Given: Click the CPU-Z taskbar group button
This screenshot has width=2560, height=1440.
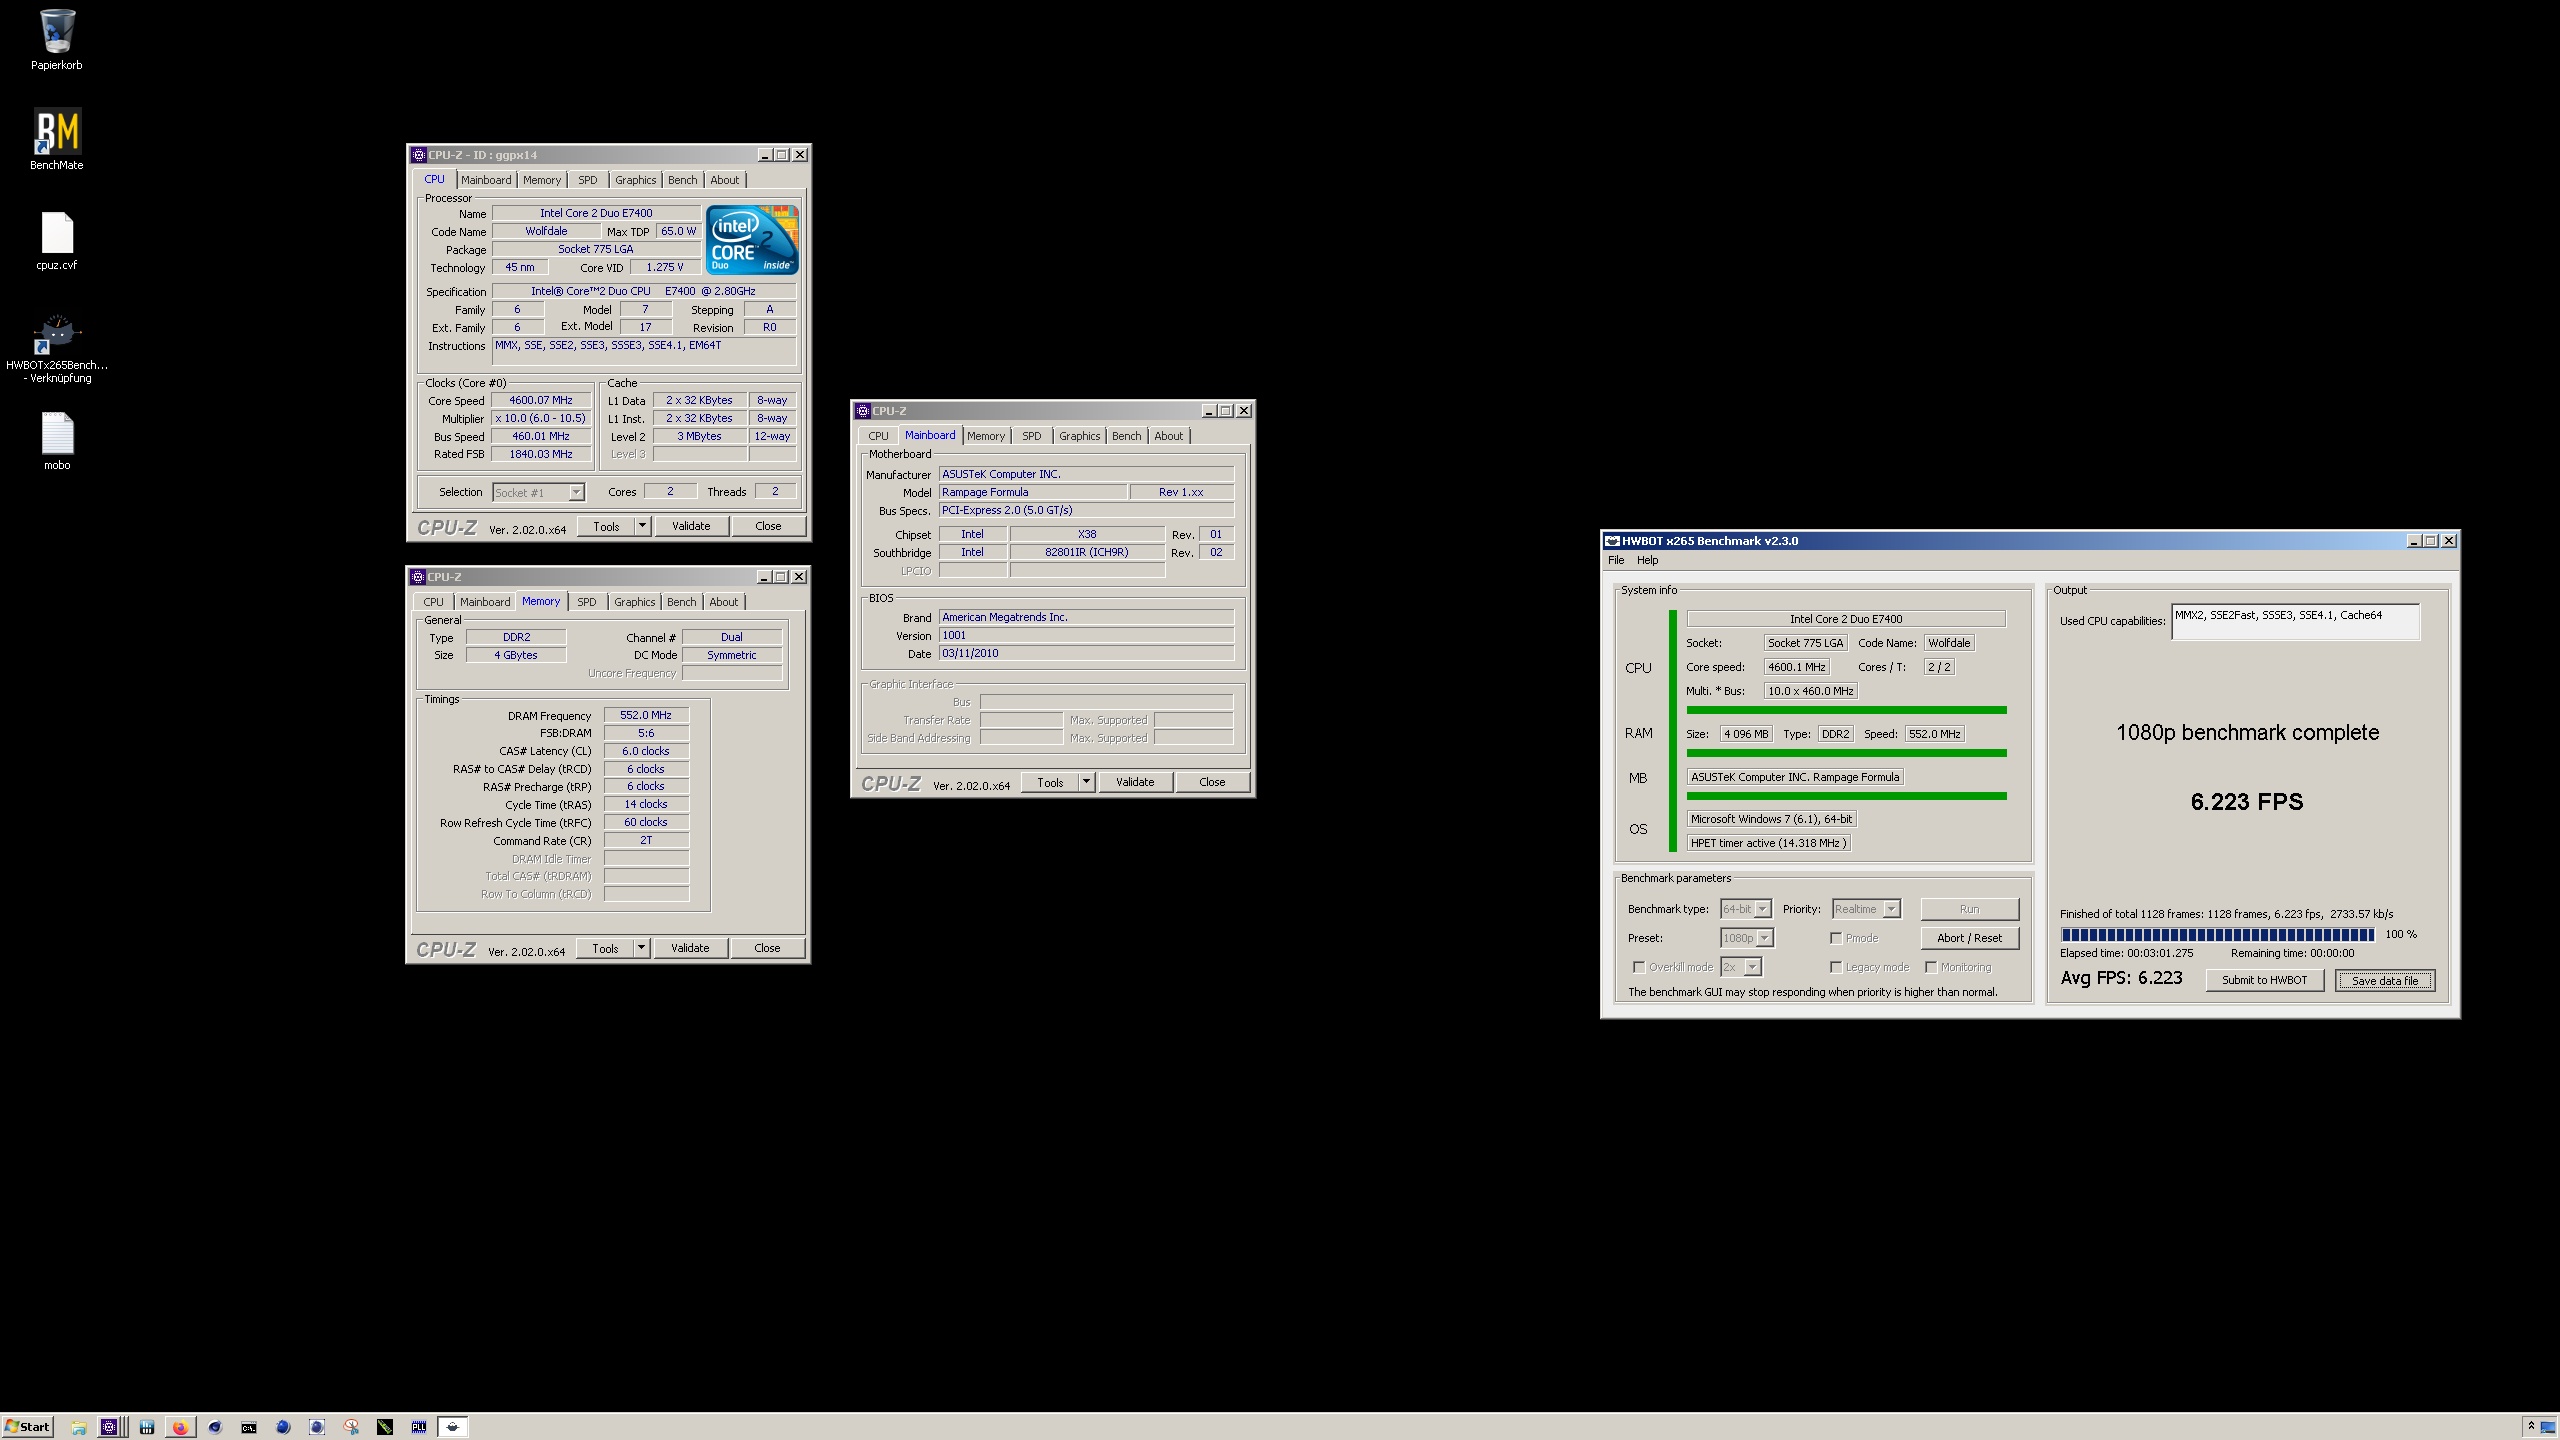Looking at the screenshot, I should (112, 1427).
